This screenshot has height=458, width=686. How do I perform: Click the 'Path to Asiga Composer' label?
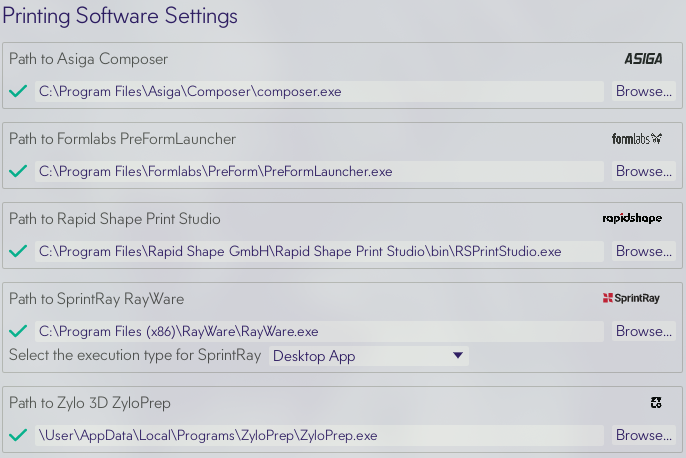(88, 59)
